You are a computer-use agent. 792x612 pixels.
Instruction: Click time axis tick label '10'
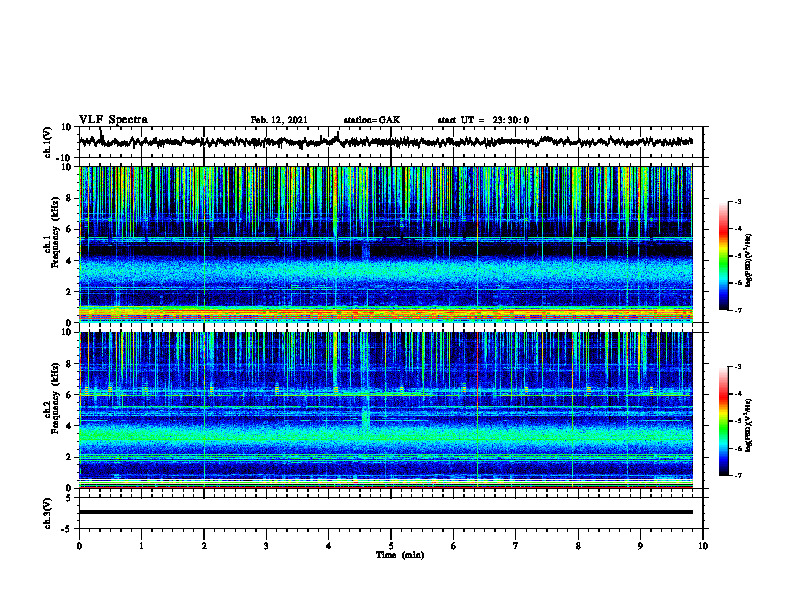coord(703,546)
